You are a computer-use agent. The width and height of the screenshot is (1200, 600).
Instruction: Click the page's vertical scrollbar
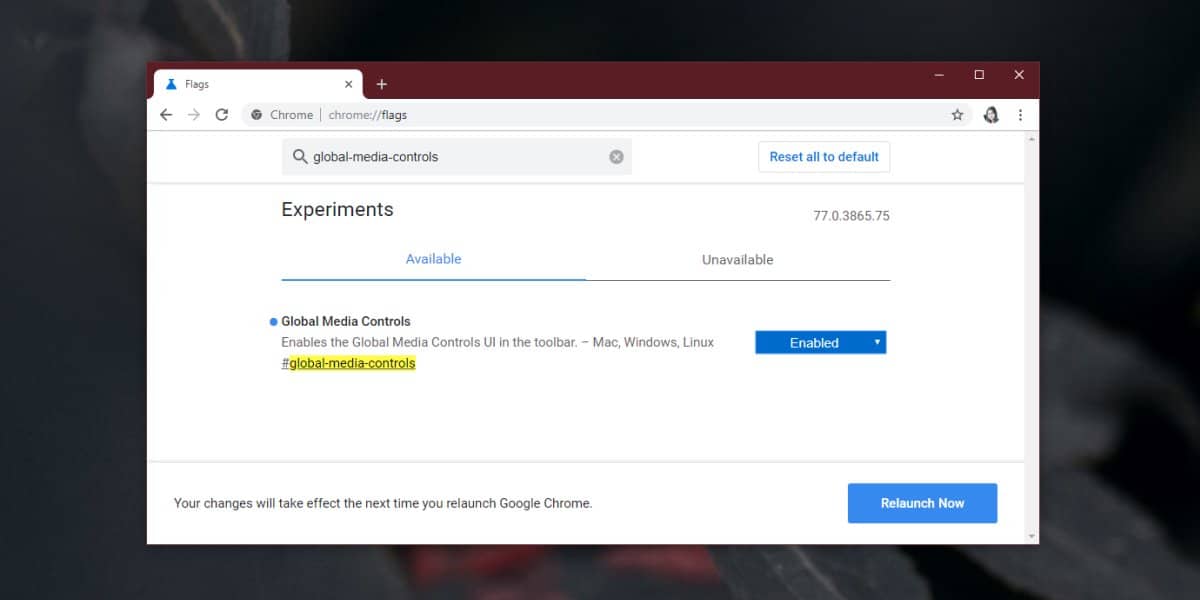click(x=1031, y=300)
